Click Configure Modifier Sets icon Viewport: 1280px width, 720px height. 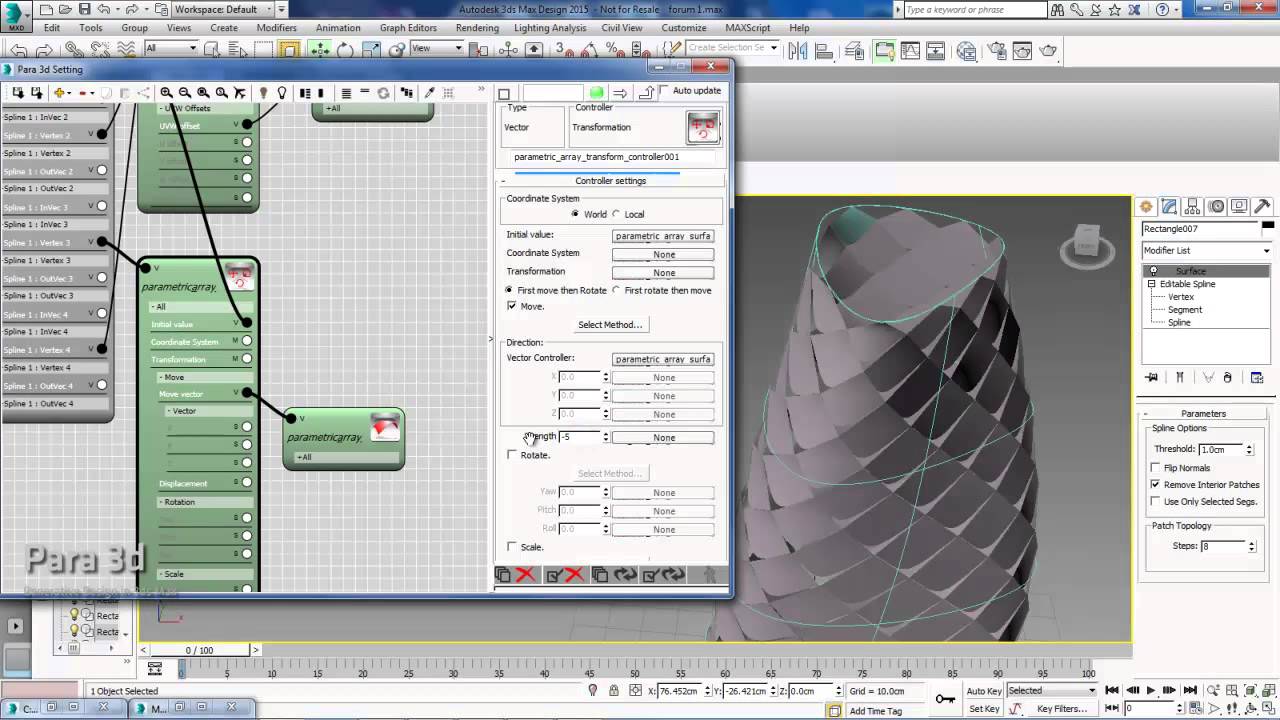tap(1257, 378)
